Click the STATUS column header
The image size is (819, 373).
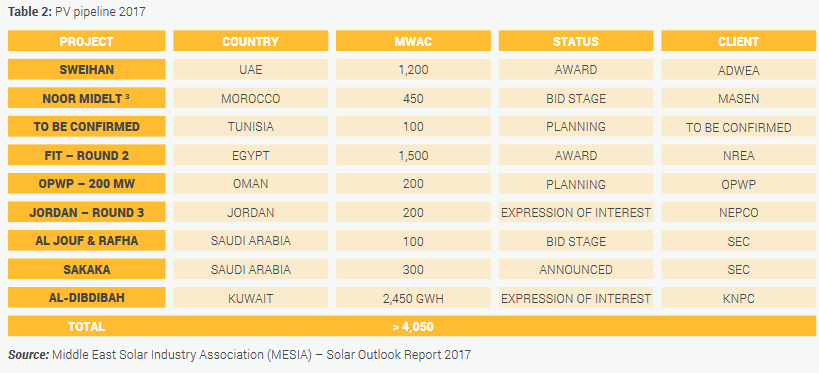576,41
